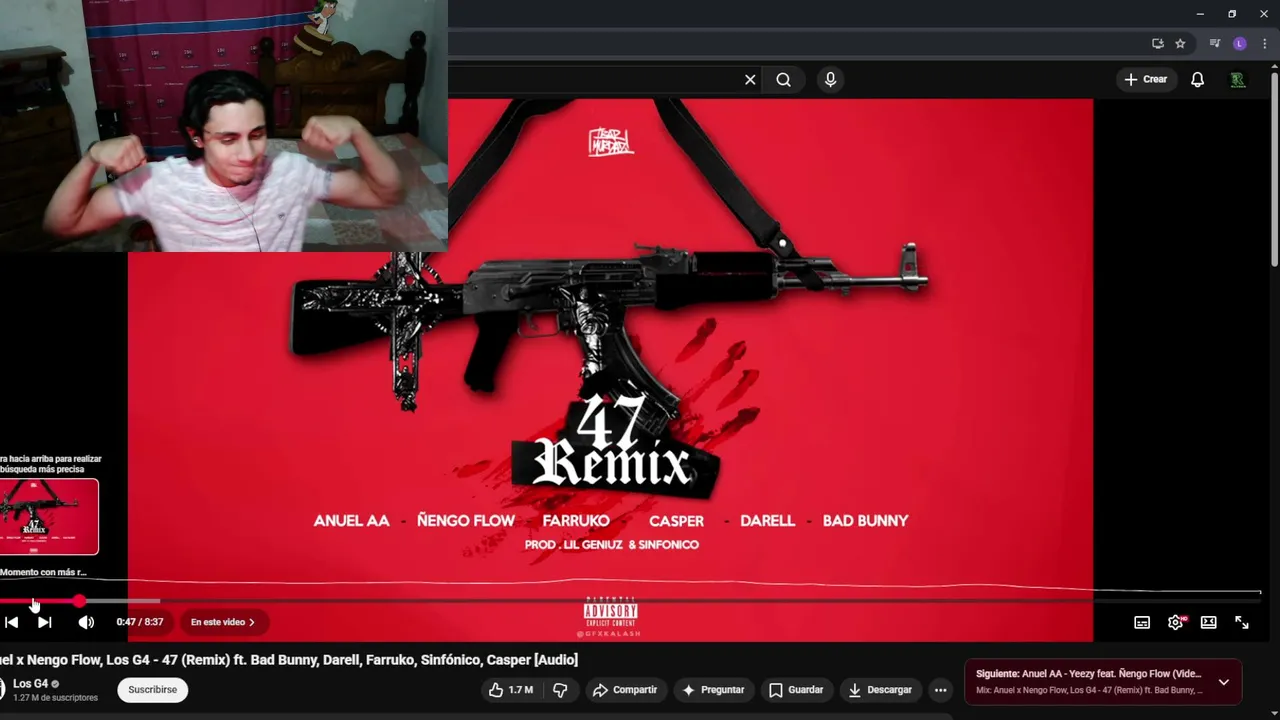The image size is (1280, 720).
Task: Open Chrome media controls icon
Action: pos(1215,44)
